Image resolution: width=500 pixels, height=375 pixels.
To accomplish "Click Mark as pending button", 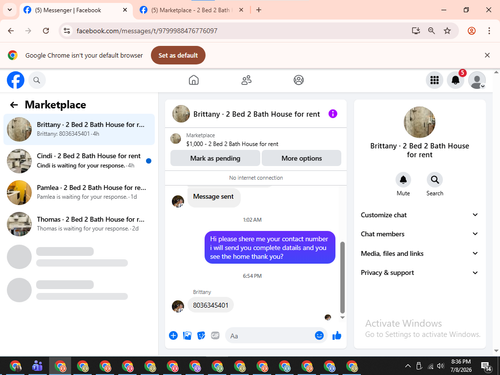I will pos(215,158).
